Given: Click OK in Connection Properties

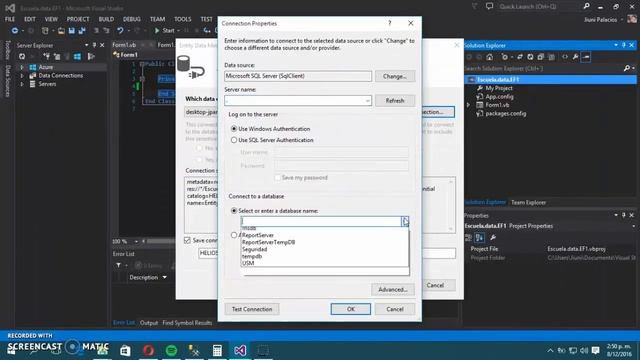Looking at the screenshot, I should coord(351,309).
